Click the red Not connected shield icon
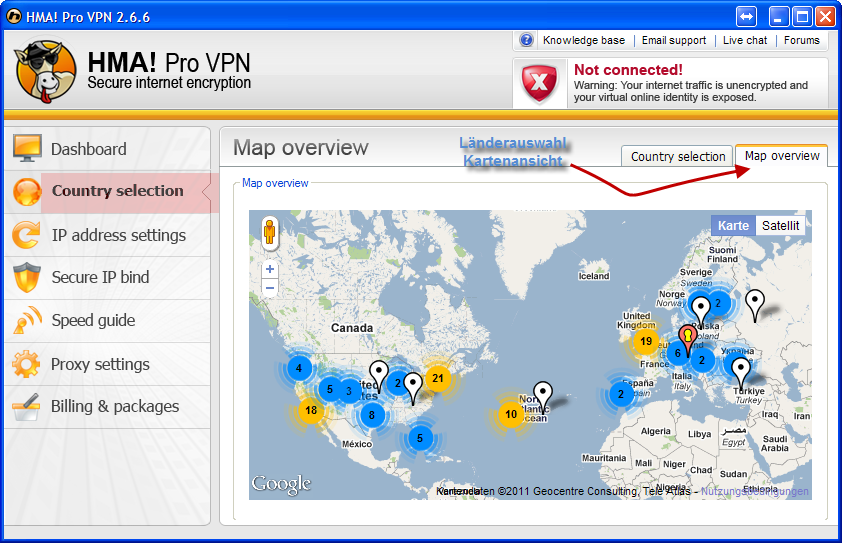The height and width of the screenshot is (543, 842). 539,83
